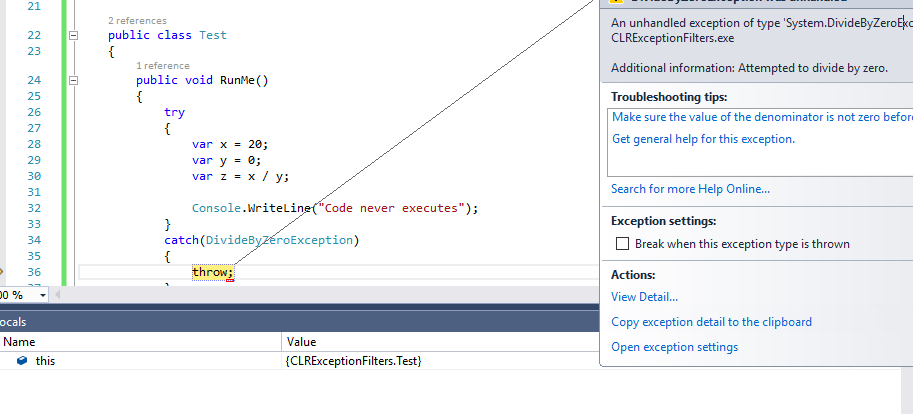Click the {CLRExceptionFilters.Test} value cell
The image size is (913, 414).
pos(353,361)
